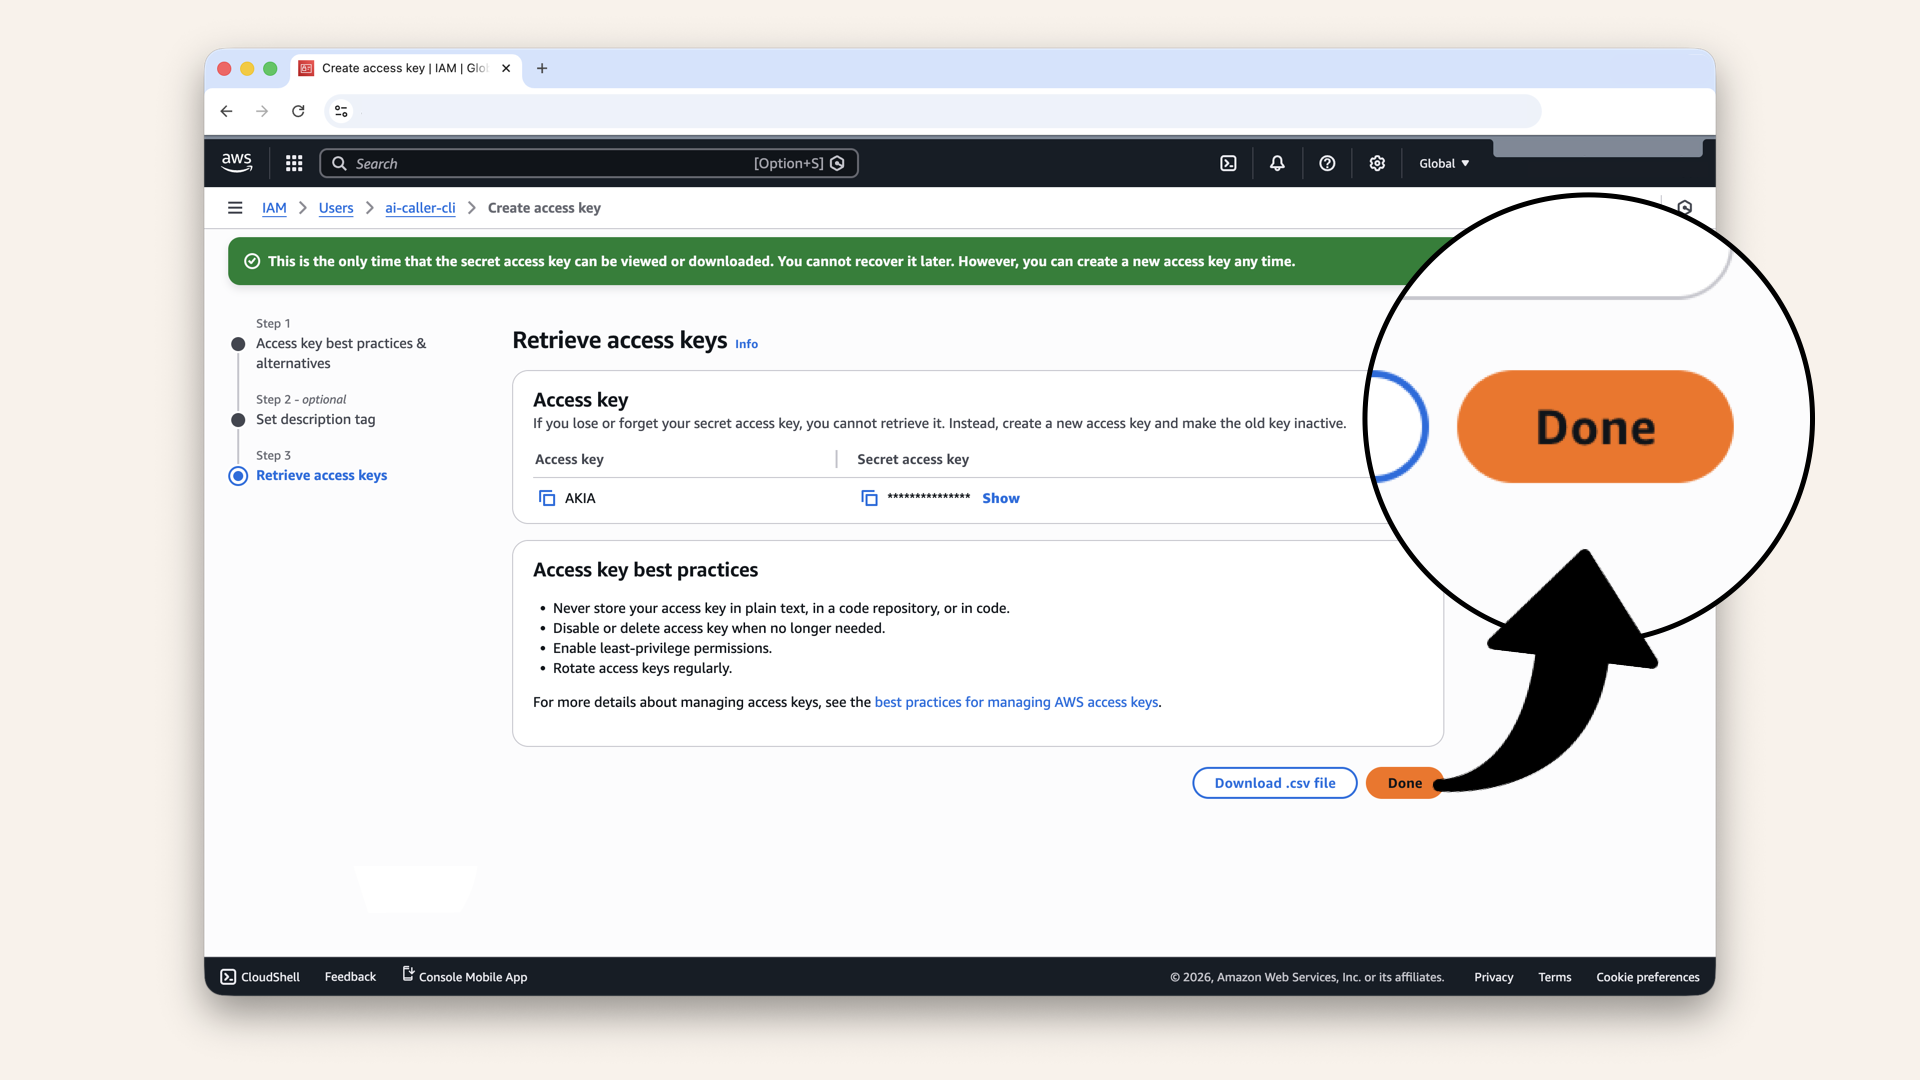
Task: Copy the masked secret access key
Action: [869, 498]
